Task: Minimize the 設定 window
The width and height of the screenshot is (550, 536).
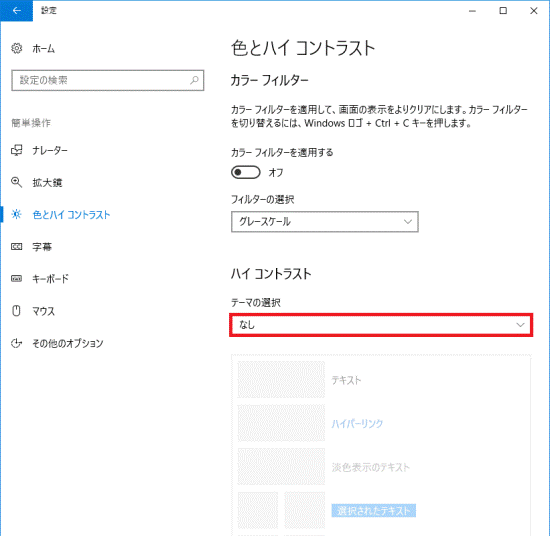Action: 472,11
